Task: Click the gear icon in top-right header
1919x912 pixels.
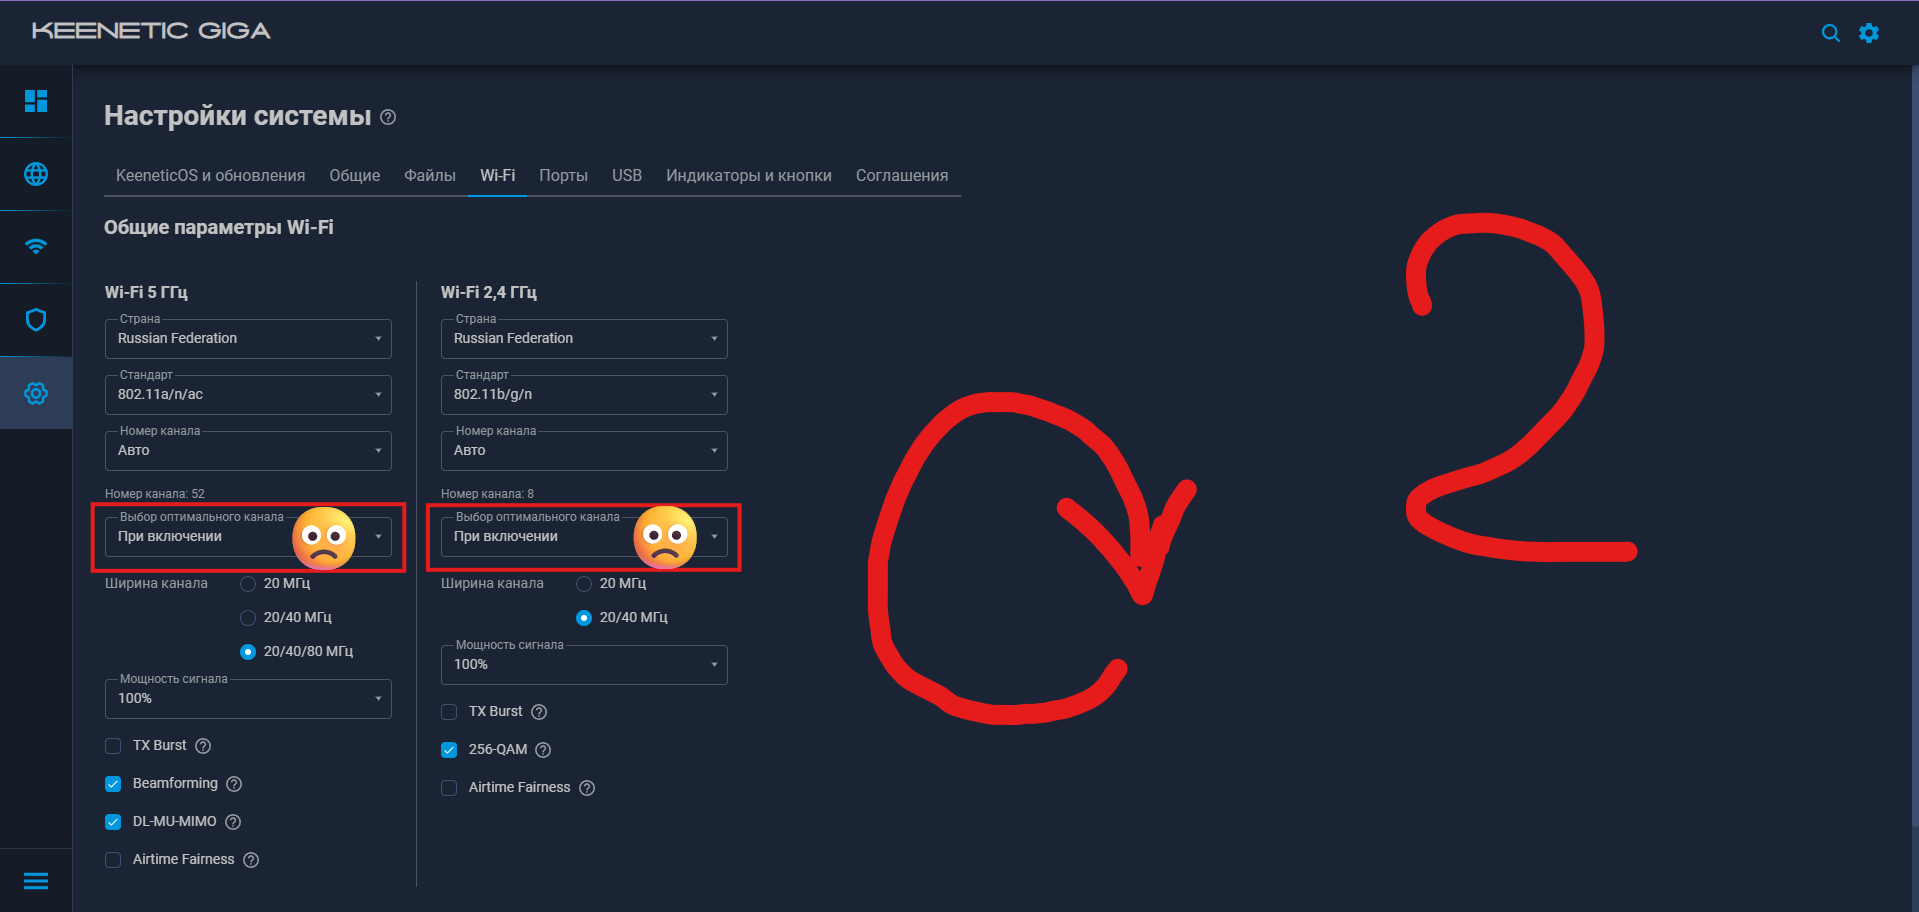Action: [x=1868, y=33]
